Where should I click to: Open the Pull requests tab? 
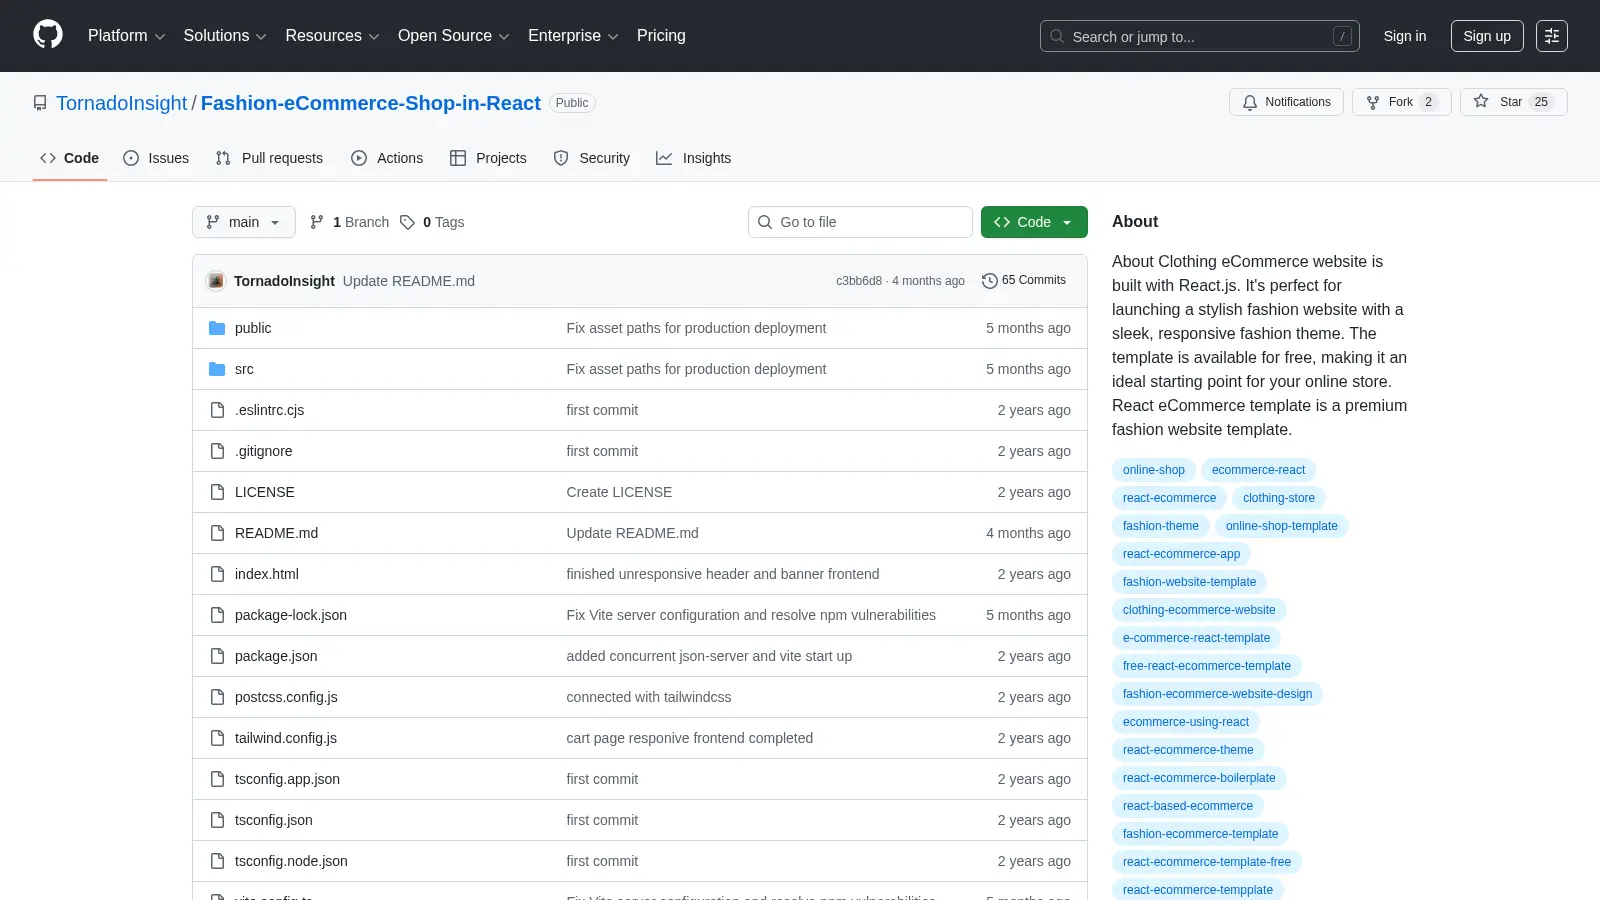point(269,158)
